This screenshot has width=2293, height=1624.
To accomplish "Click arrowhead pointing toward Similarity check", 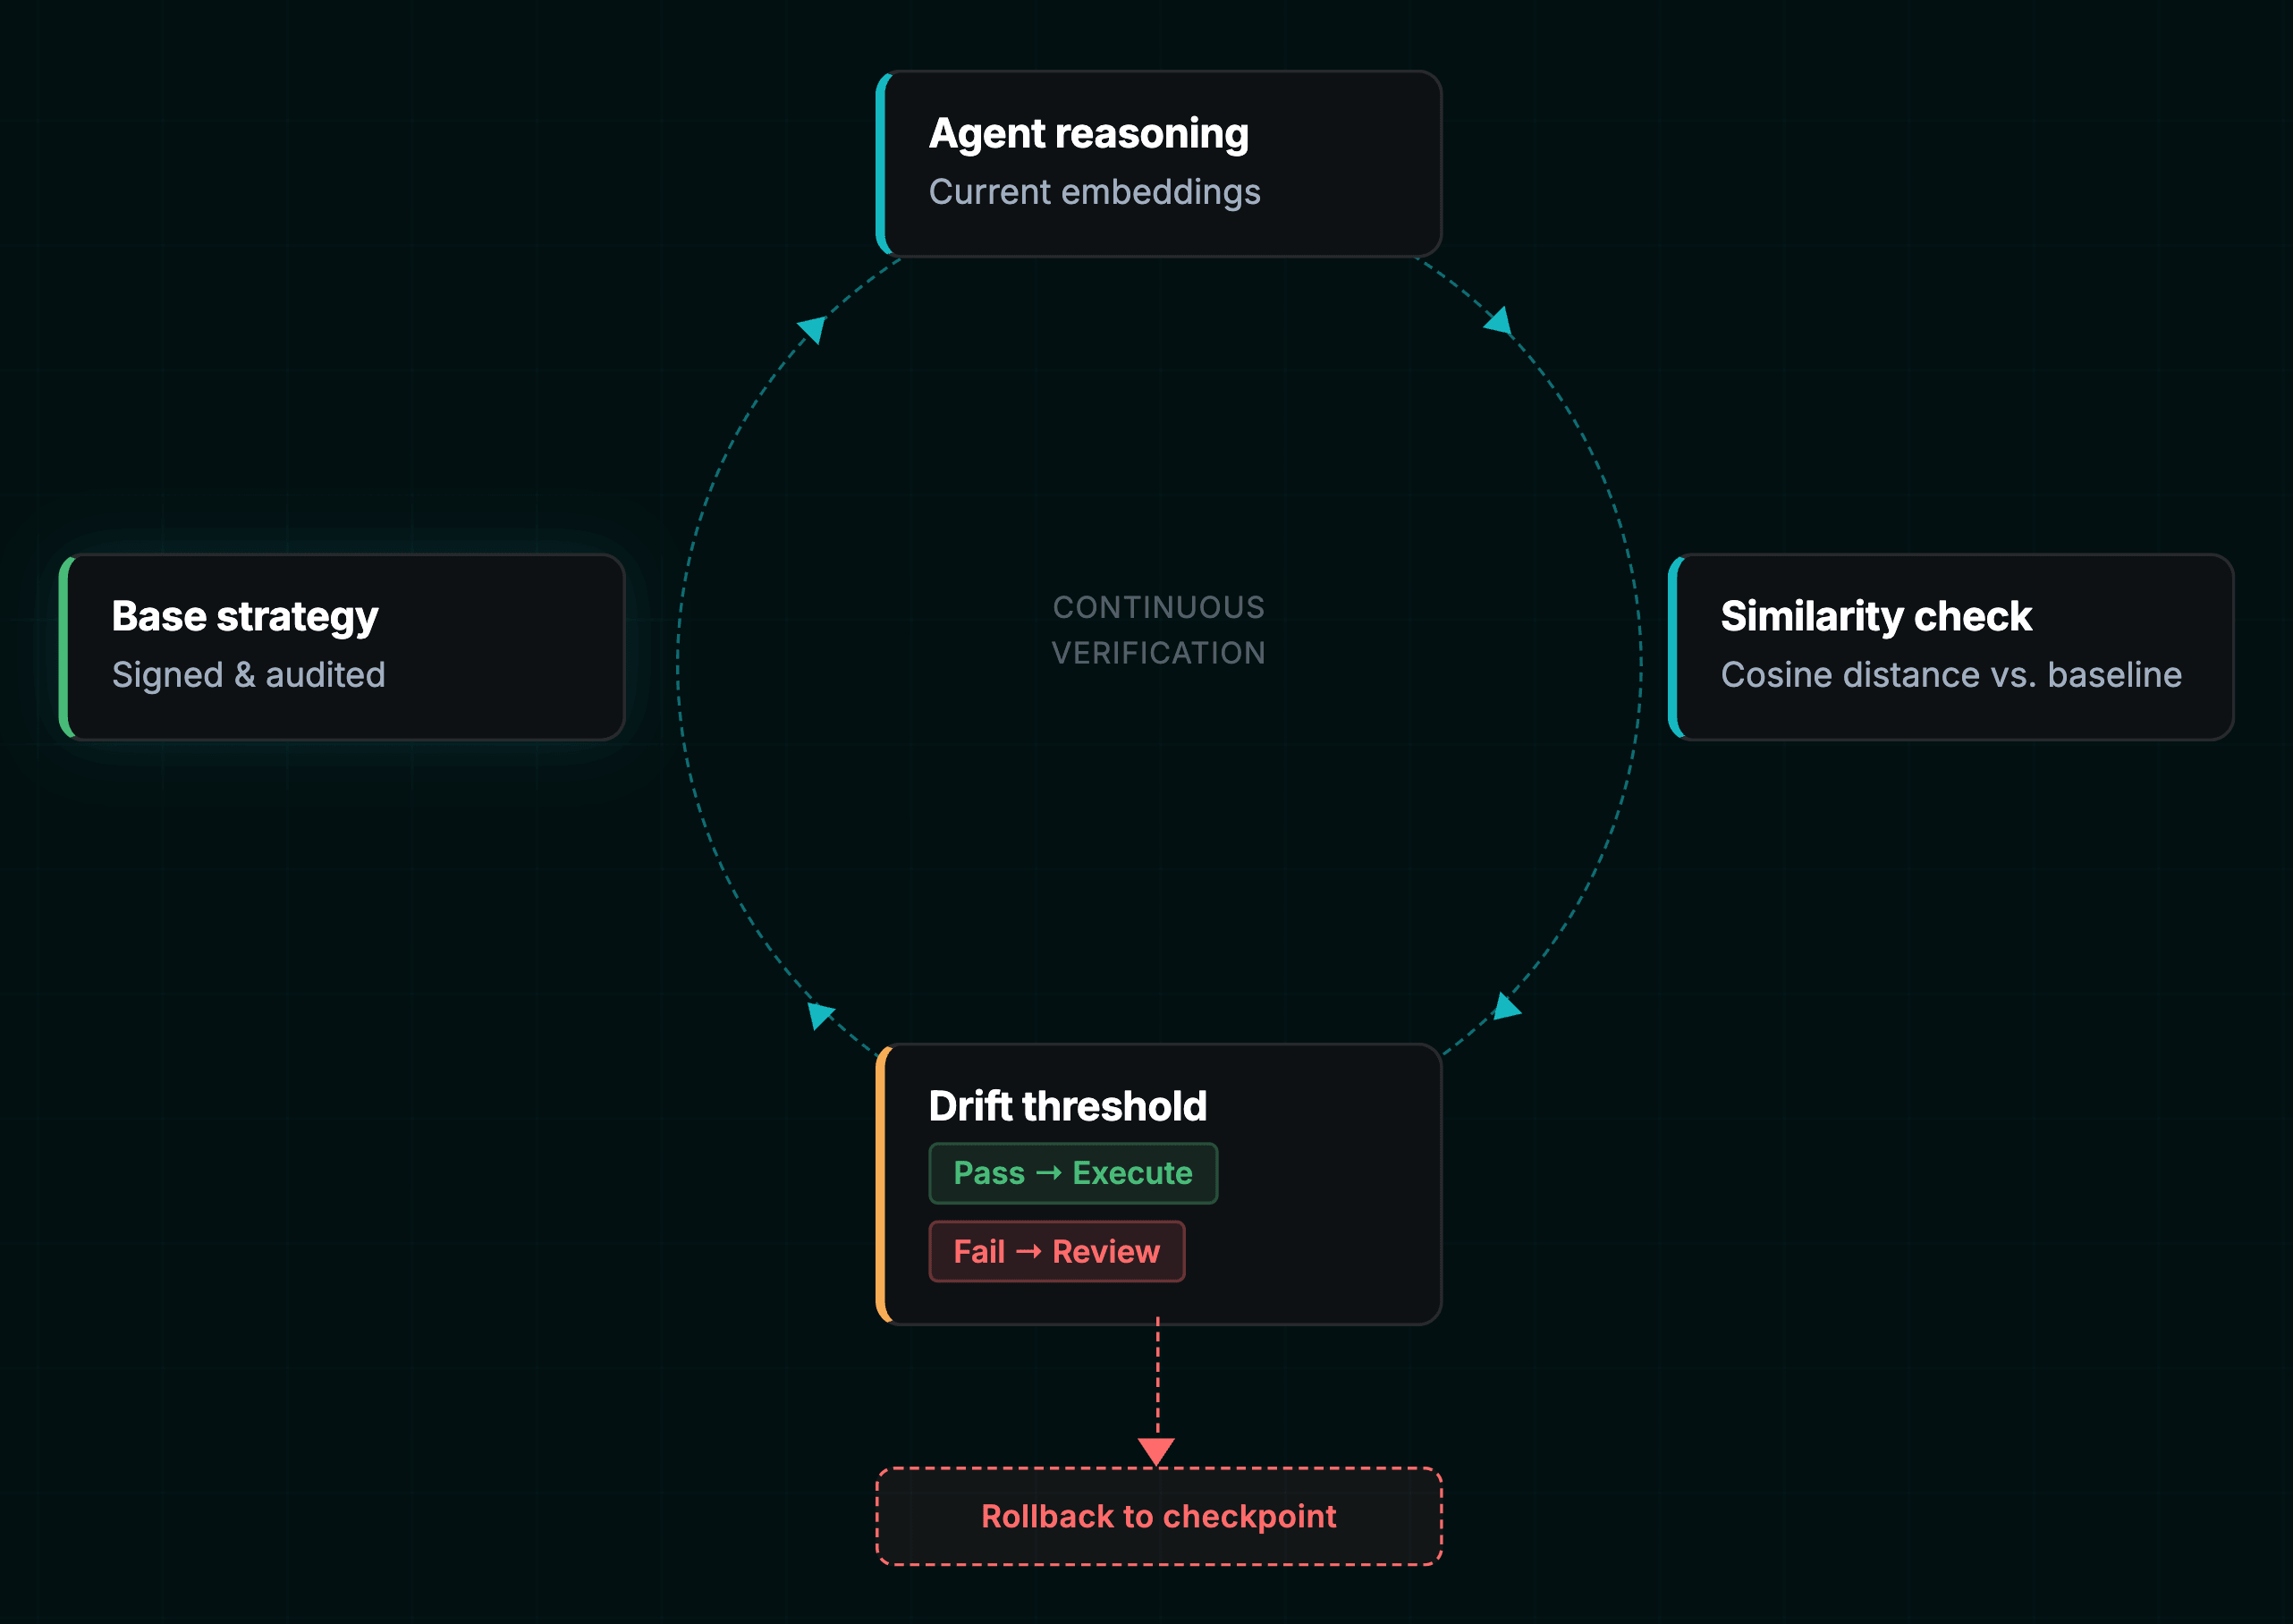I will click(1499, 322).
